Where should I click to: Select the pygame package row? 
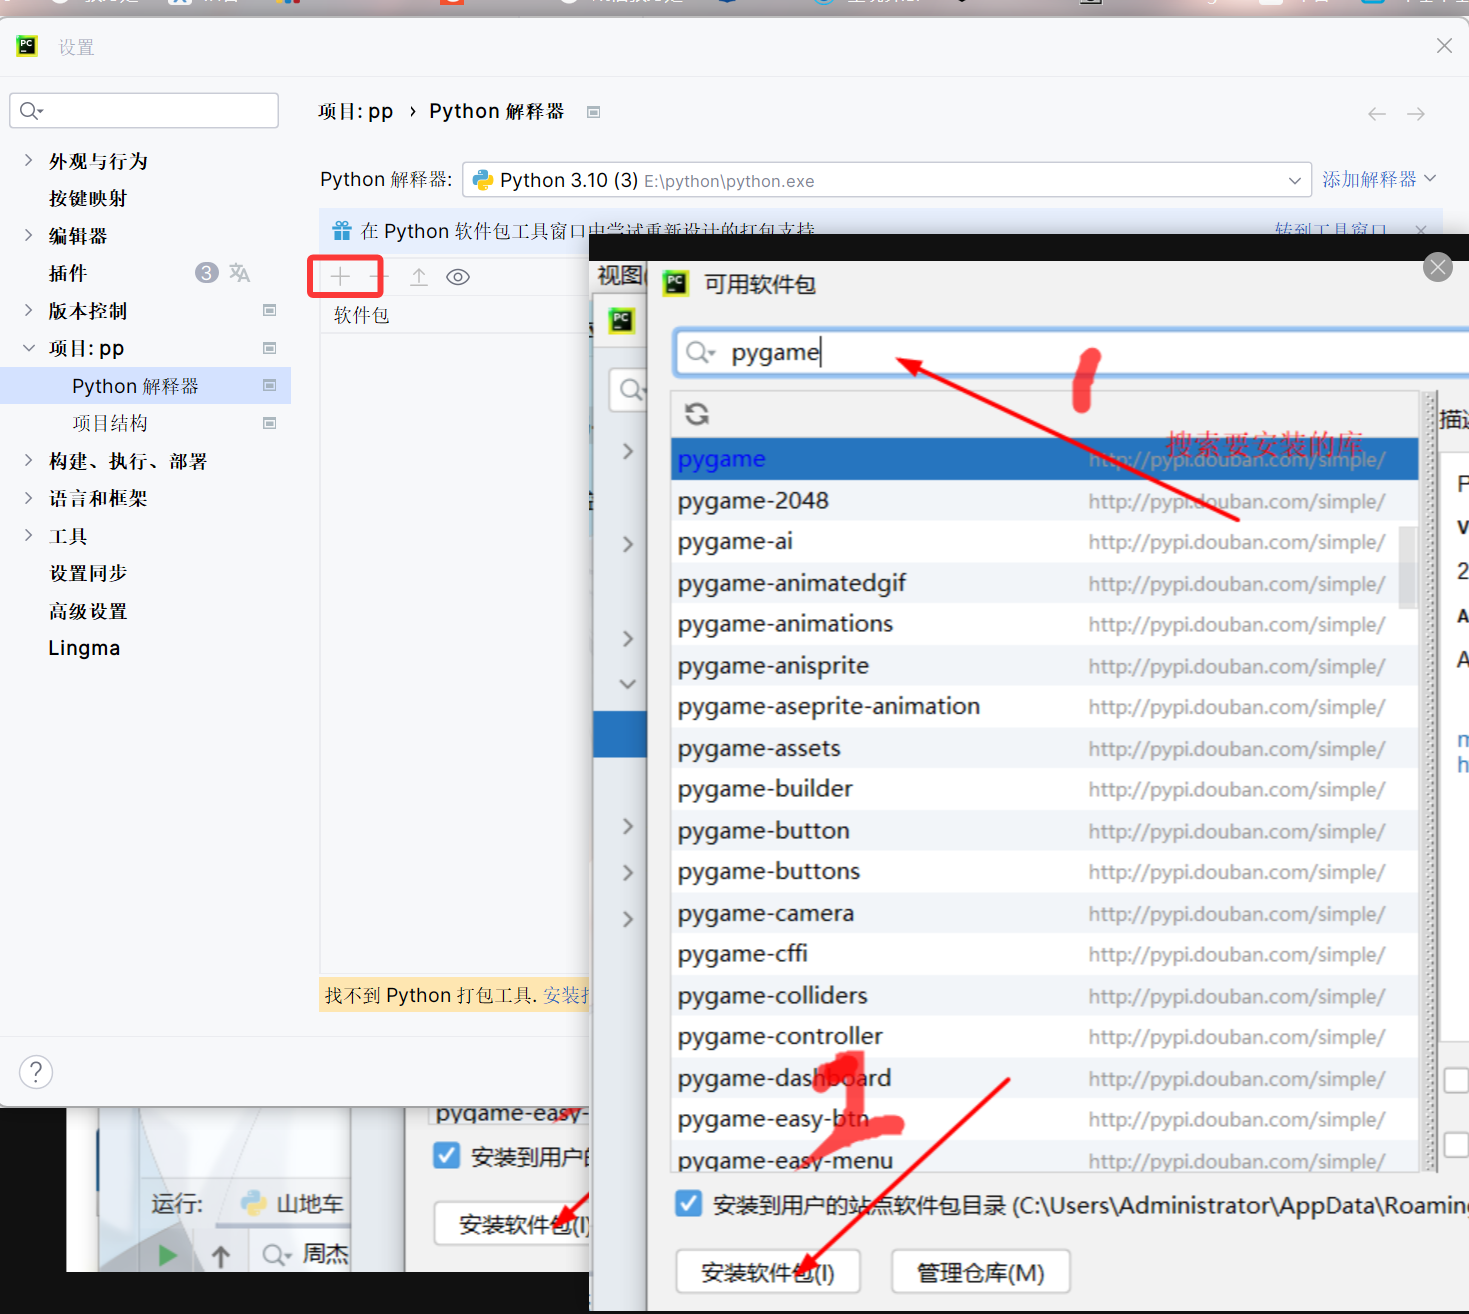click(x=1044, y=459)
